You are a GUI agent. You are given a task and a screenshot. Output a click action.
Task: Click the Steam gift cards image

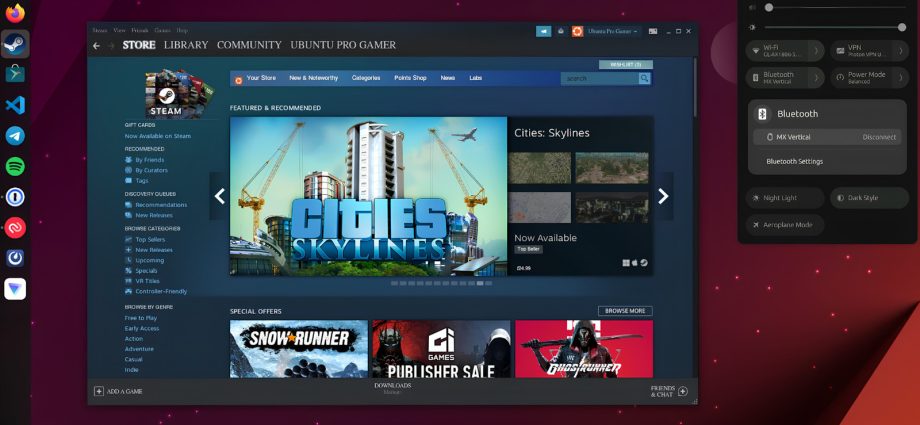pyautogui.click(x=180, y=94)
